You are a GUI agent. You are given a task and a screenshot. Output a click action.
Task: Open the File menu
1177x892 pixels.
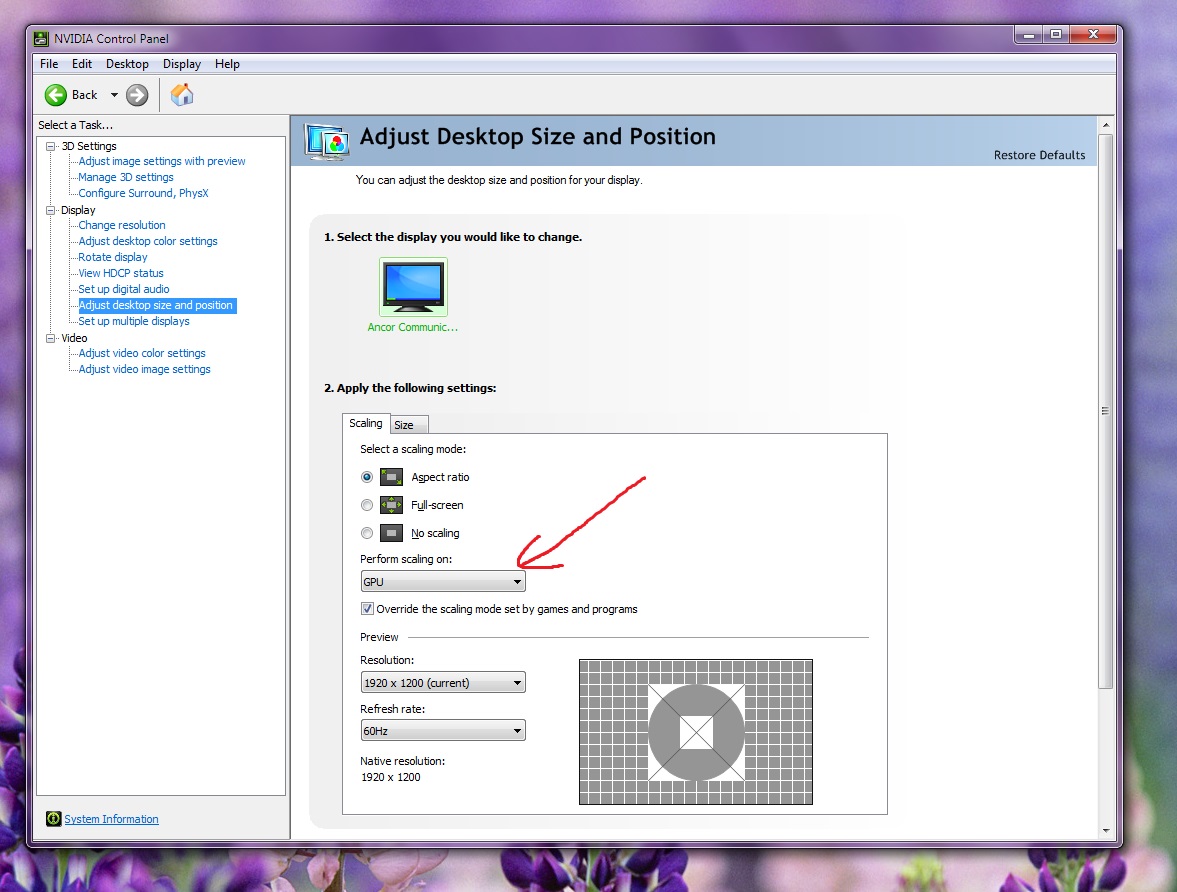click(x=49, y=64)
